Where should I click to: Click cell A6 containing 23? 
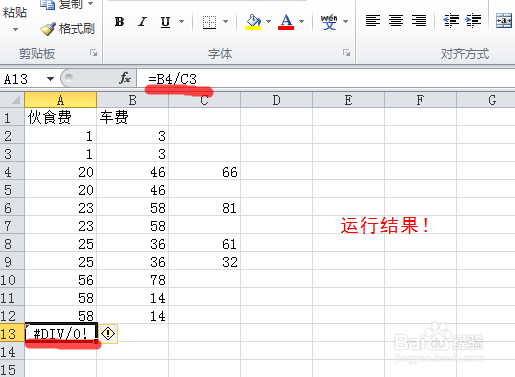coord(61,207)
